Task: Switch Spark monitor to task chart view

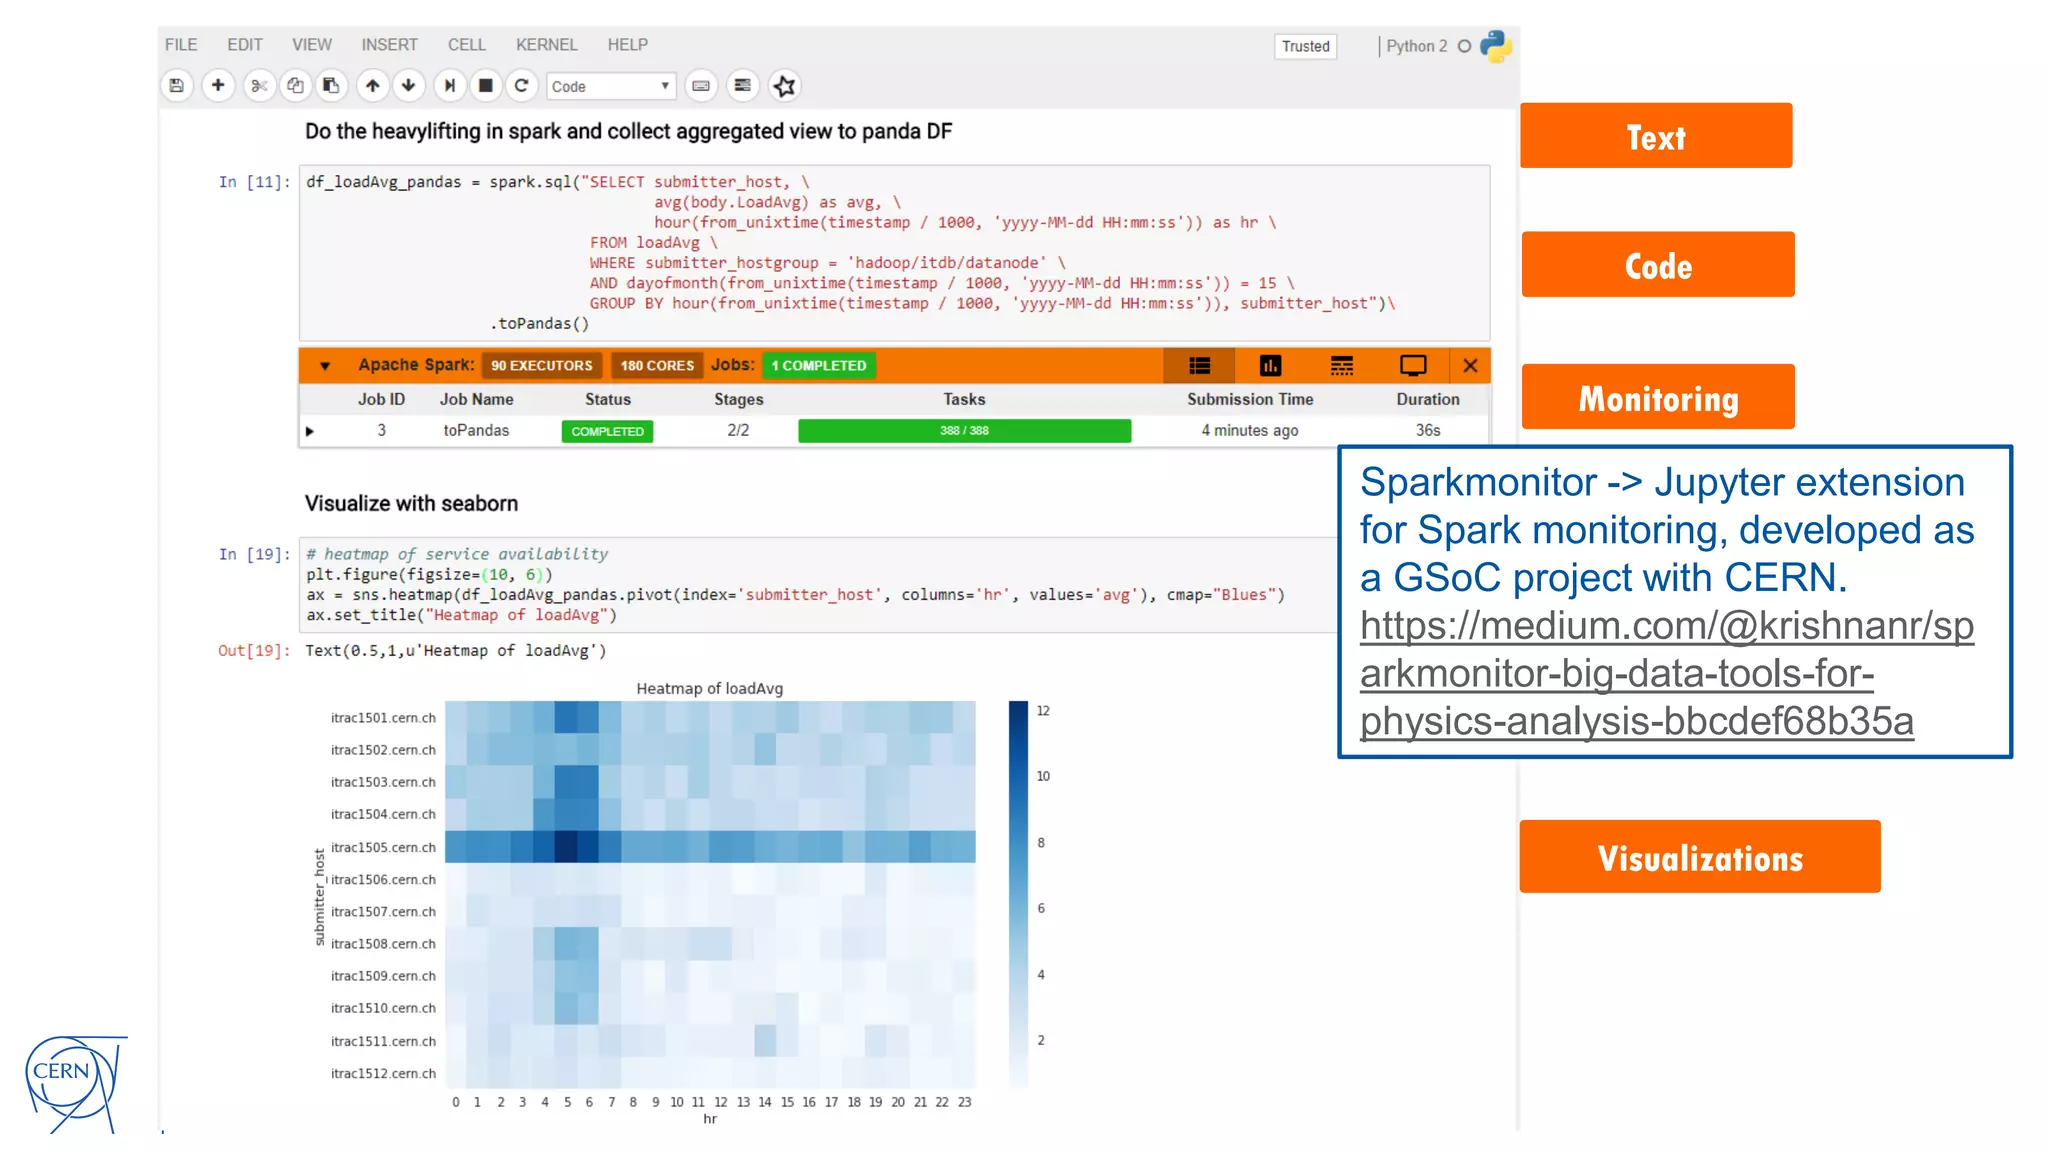Action: coord(1270,366)
